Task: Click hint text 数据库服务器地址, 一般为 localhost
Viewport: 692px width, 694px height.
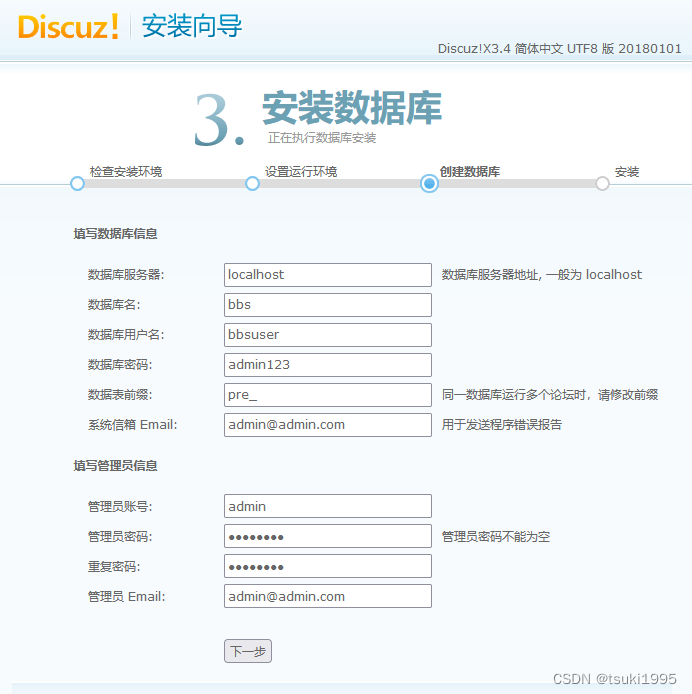Action: (x=541, y=275)
